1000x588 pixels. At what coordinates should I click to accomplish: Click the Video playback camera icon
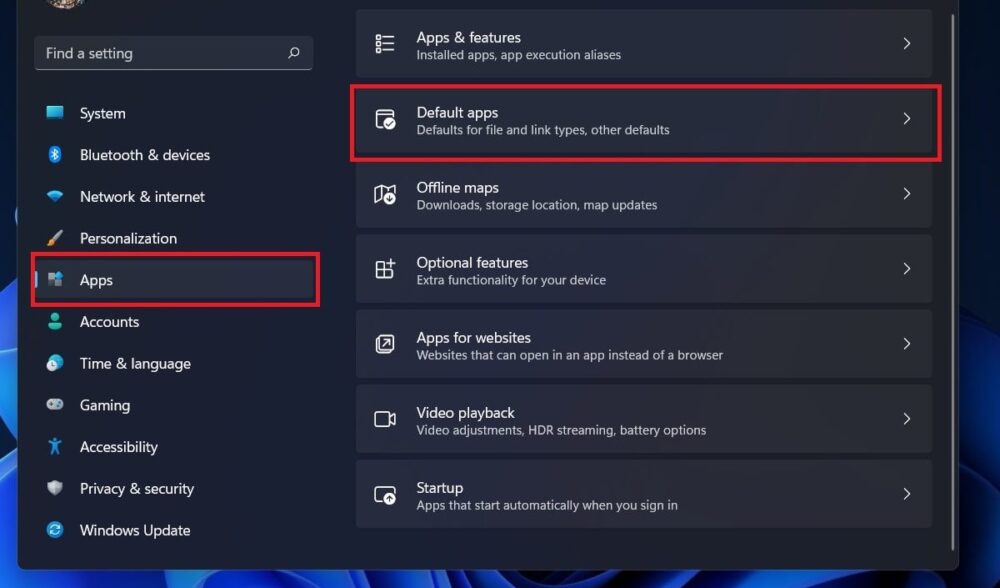click(x=385, y=419)
